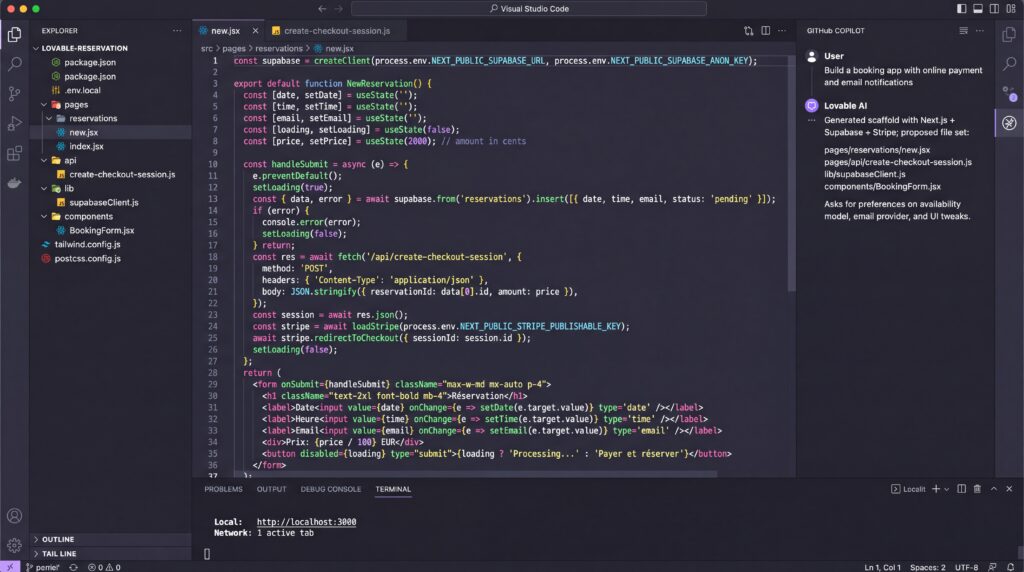This screenshot has height=572, width=1024.
Task: Split the editor to the right
Action: (765, 31)
